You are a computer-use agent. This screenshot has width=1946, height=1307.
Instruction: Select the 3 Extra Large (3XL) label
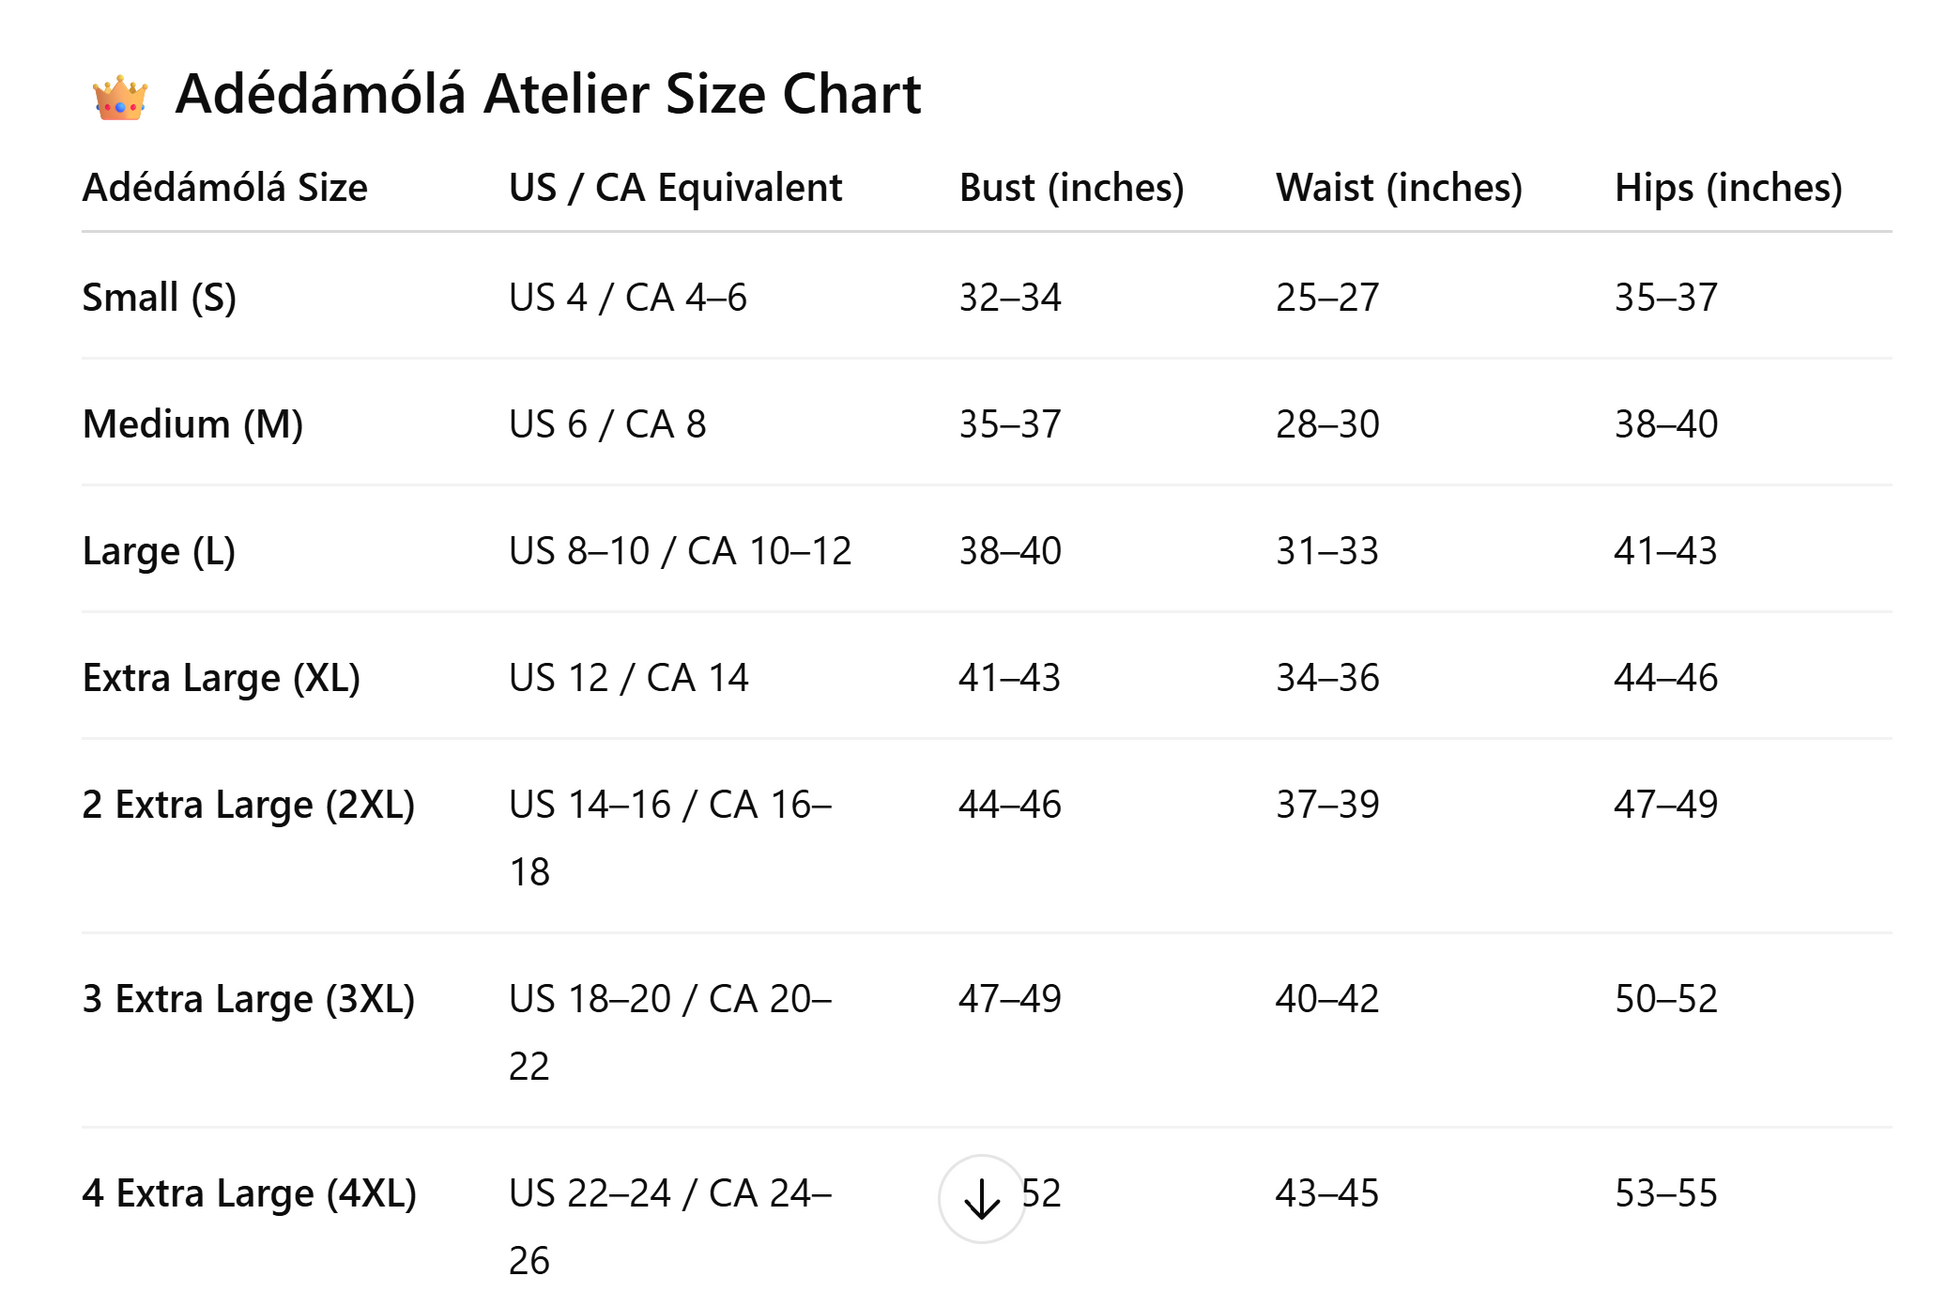(x=248, y=998)
